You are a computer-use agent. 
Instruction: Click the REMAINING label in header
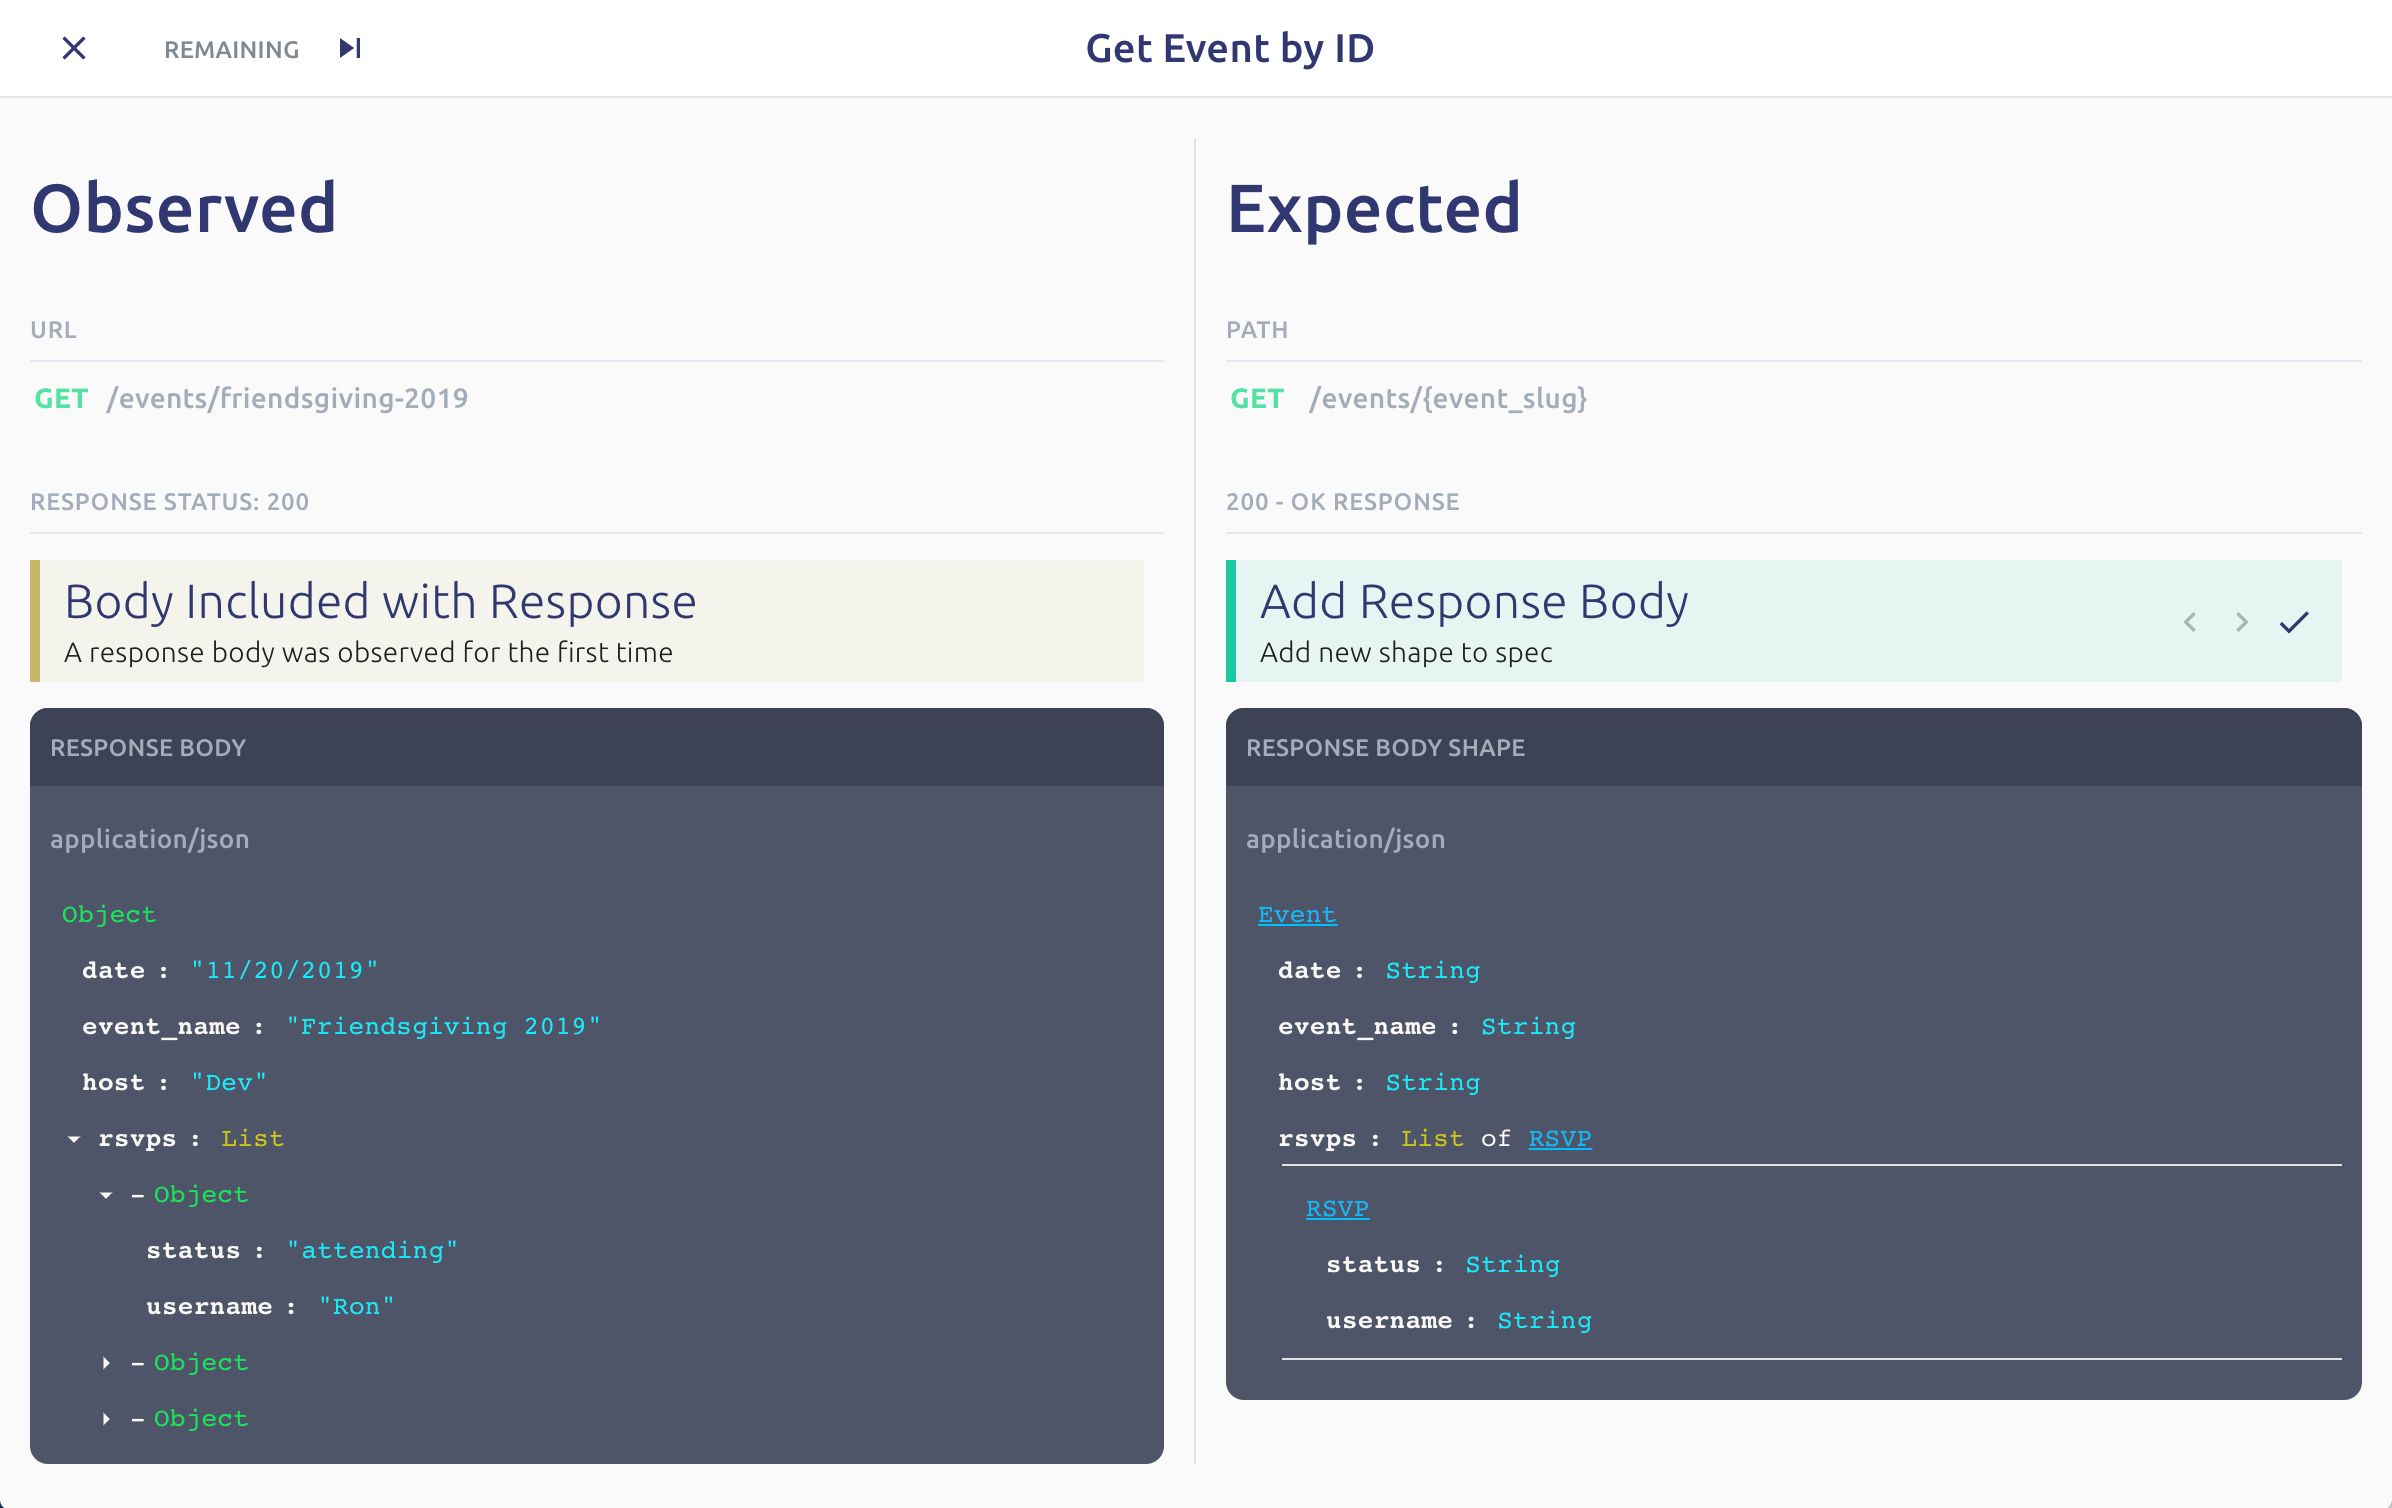[232, 49]
